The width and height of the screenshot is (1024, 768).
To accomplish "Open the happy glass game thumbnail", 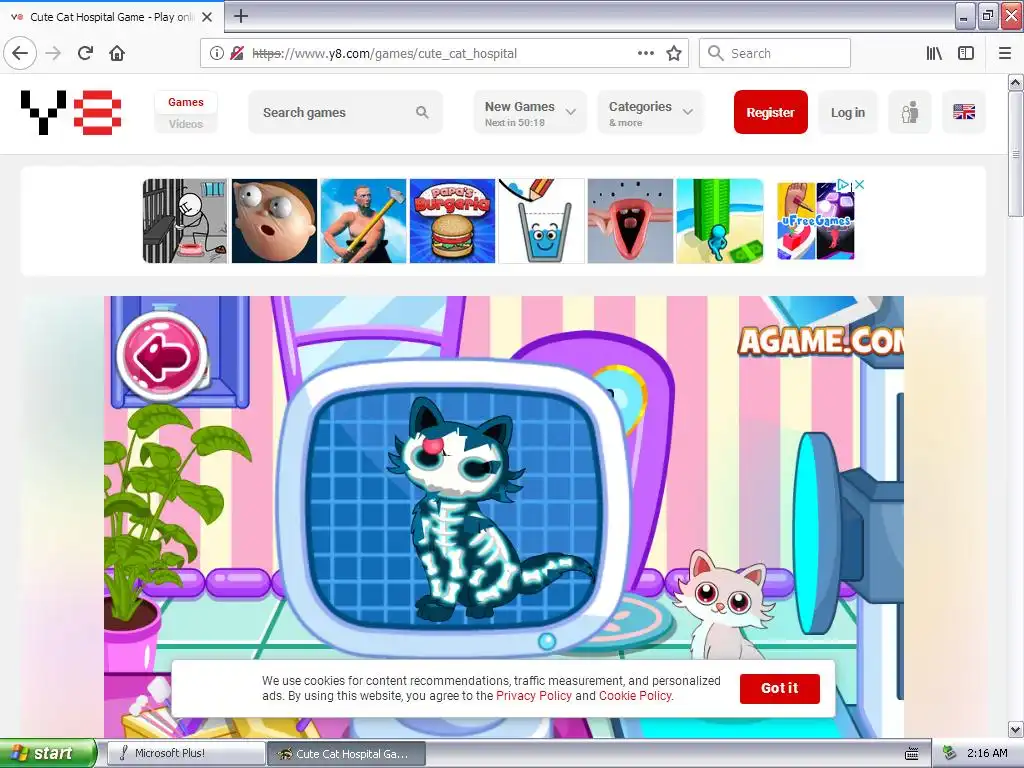I will [541, 221].
